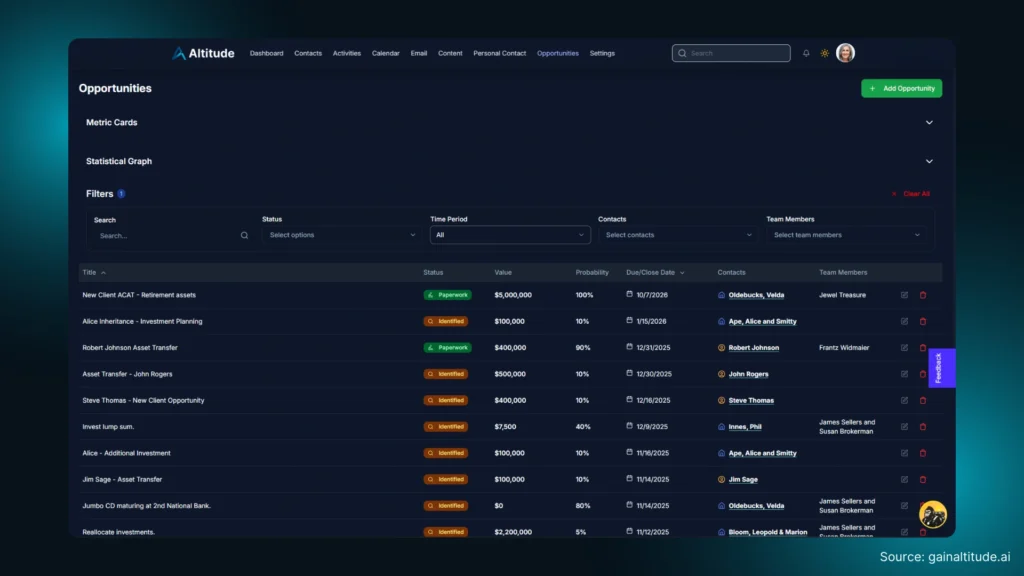The height and width of the screenshot is (576, 1024).
Task: Click the Identified status badge on Steve Thomas row
Action: pos(447,400)
